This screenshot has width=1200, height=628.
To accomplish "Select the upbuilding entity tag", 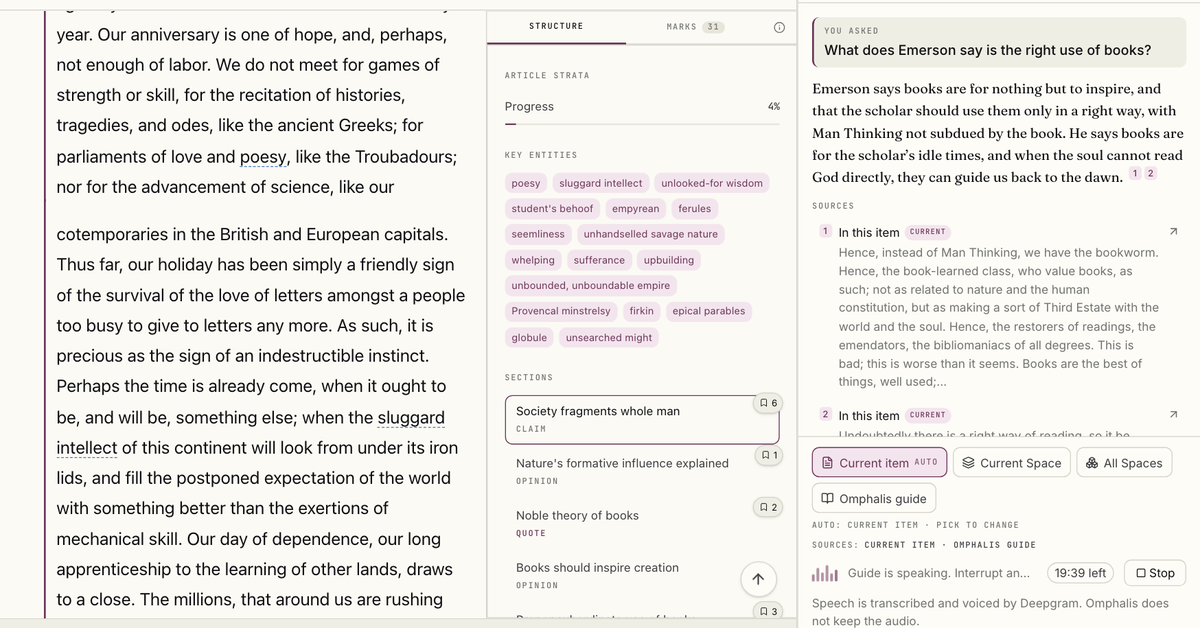I will [669, 260].
